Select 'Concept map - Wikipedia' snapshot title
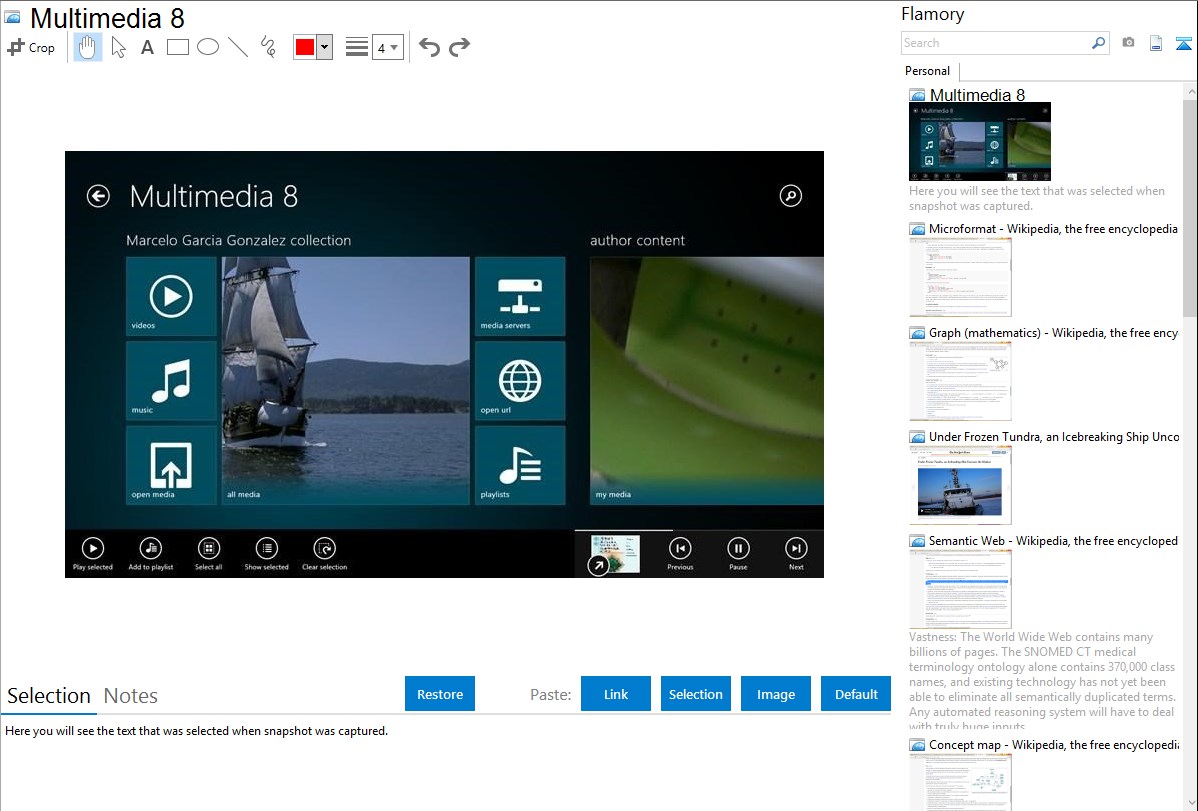This screenshot has width=1198, height=811. coord(1053,744)
